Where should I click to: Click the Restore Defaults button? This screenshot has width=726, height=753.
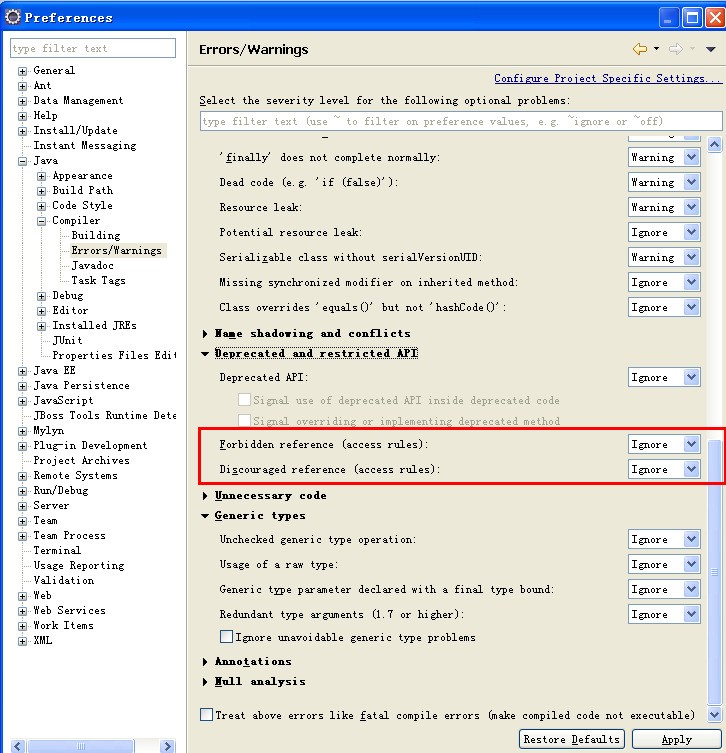[x=572, y=739]
